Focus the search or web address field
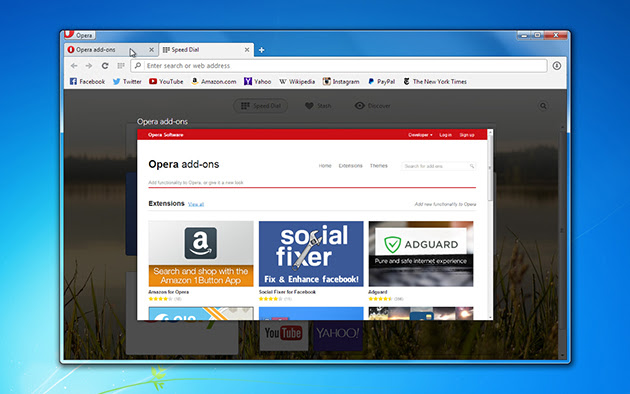The image size is (630, 394). 339,65
